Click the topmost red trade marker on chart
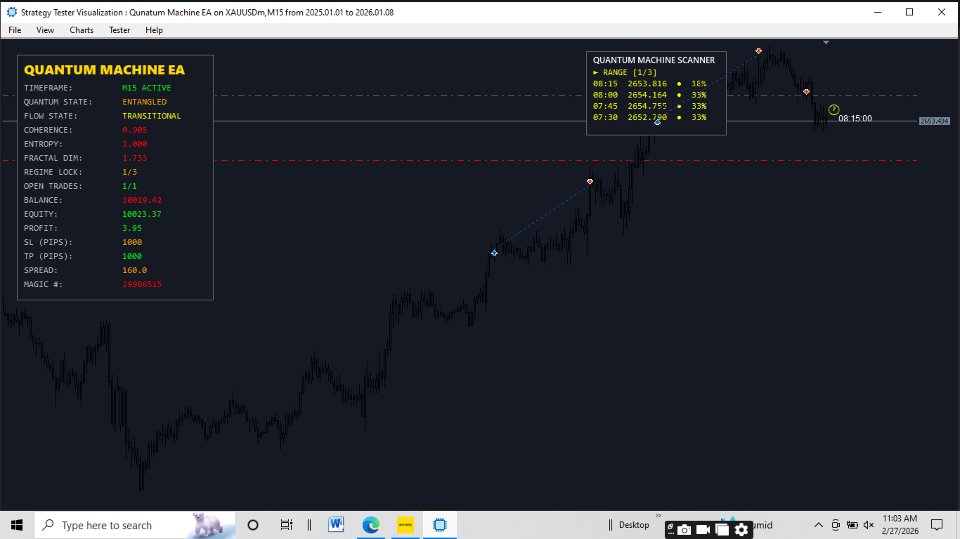This screenshot has width=960, height=539. pyautogui.click(x=759, y=51)
